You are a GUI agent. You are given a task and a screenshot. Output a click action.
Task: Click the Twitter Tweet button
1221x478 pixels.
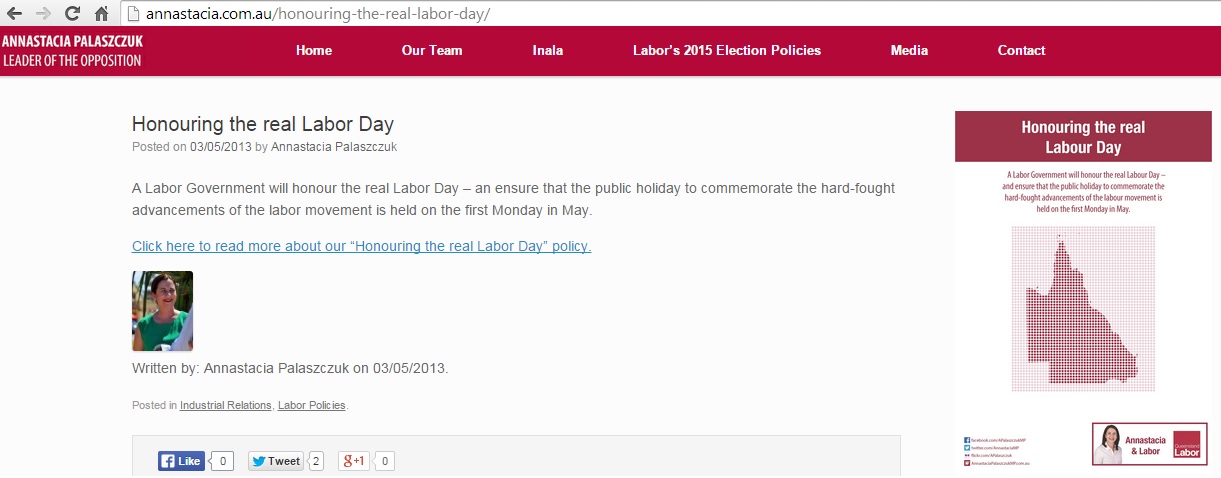click(276, 461)
